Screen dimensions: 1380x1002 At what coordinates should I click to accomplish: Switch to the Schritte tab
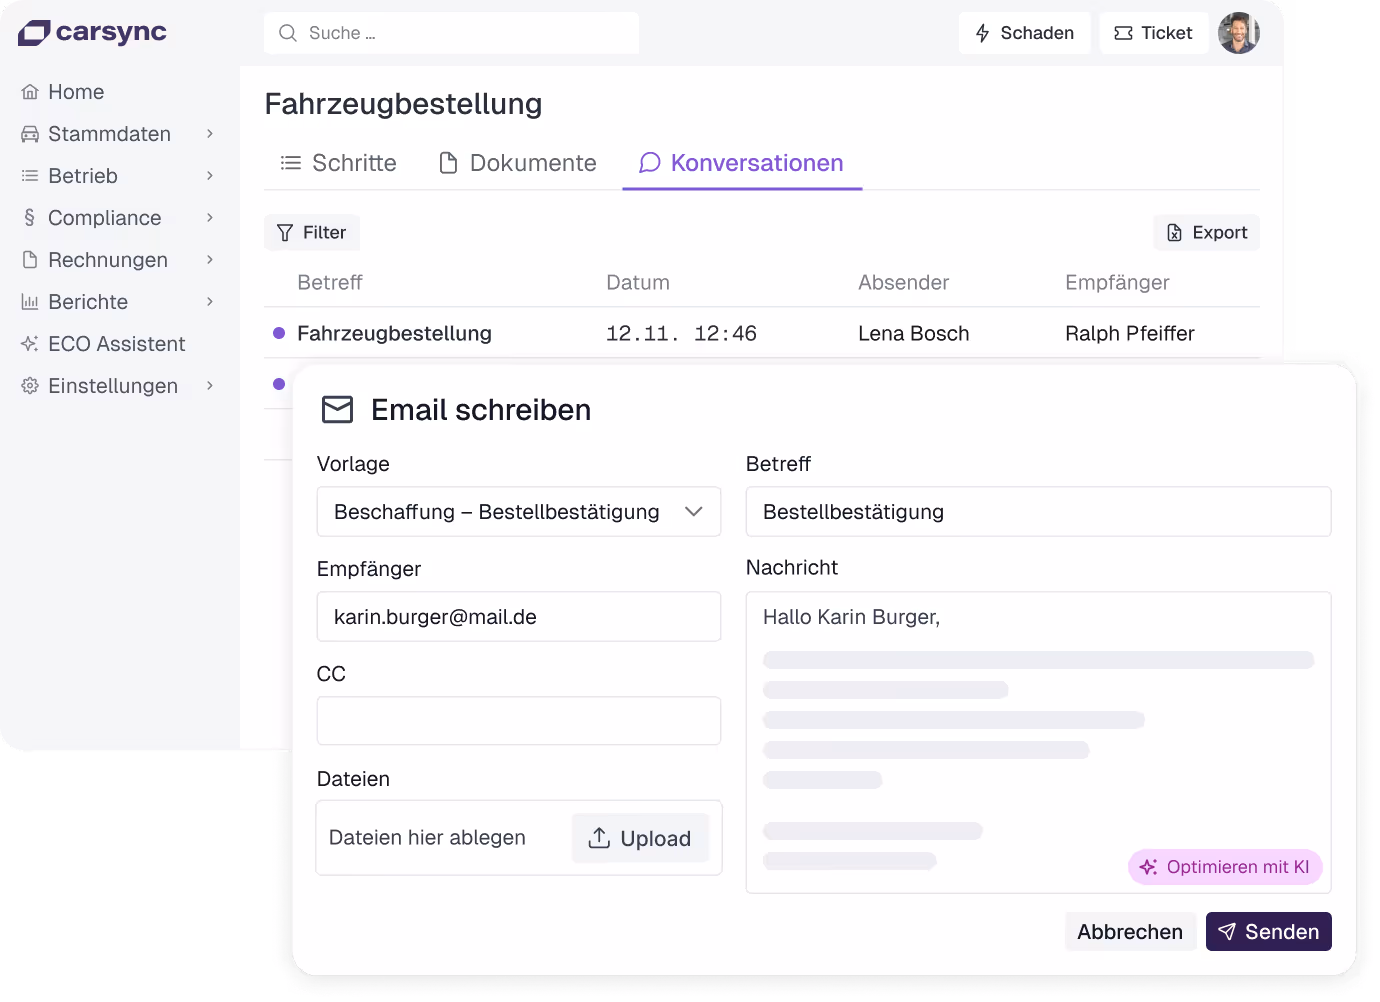338,163
